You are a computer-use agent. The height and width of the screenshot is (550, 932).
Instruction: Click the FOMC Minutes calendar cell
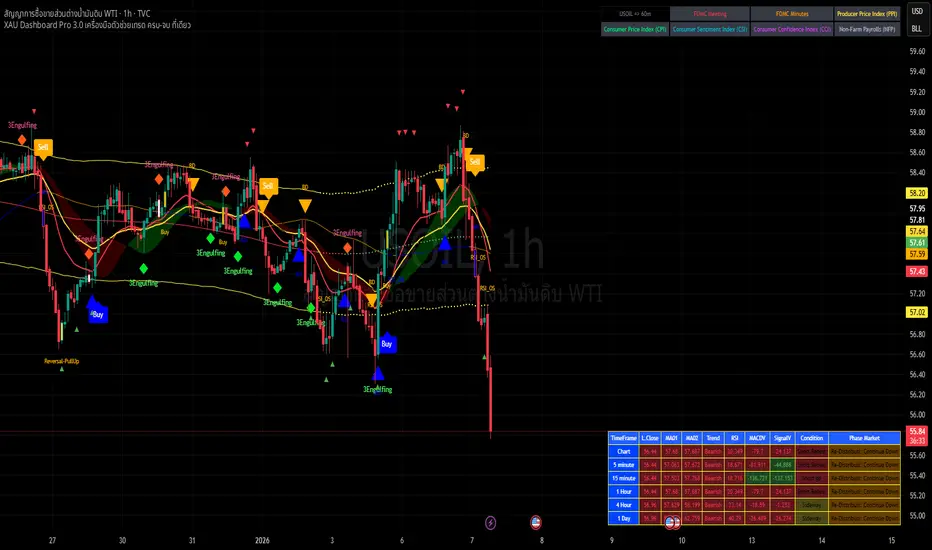tap(792, 14)
